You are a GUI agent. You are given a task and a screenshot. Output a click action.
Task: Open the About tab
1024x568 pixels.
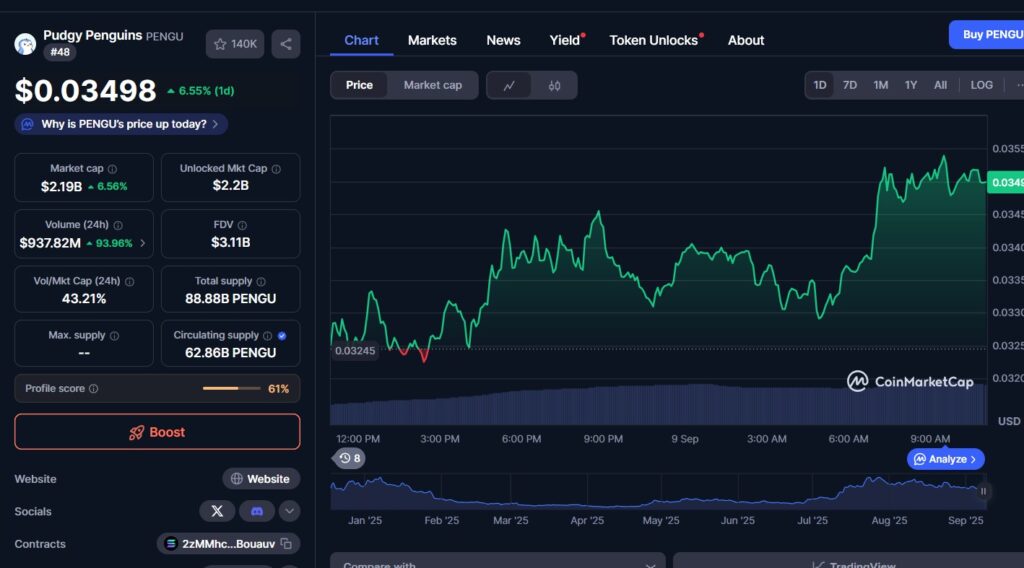click(x=746, y=40)
